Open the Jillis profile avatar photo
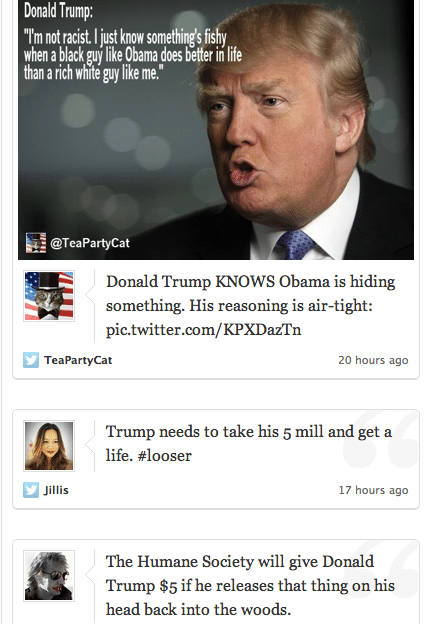Viewport: 427px width, 624px height. pos(49,446)
